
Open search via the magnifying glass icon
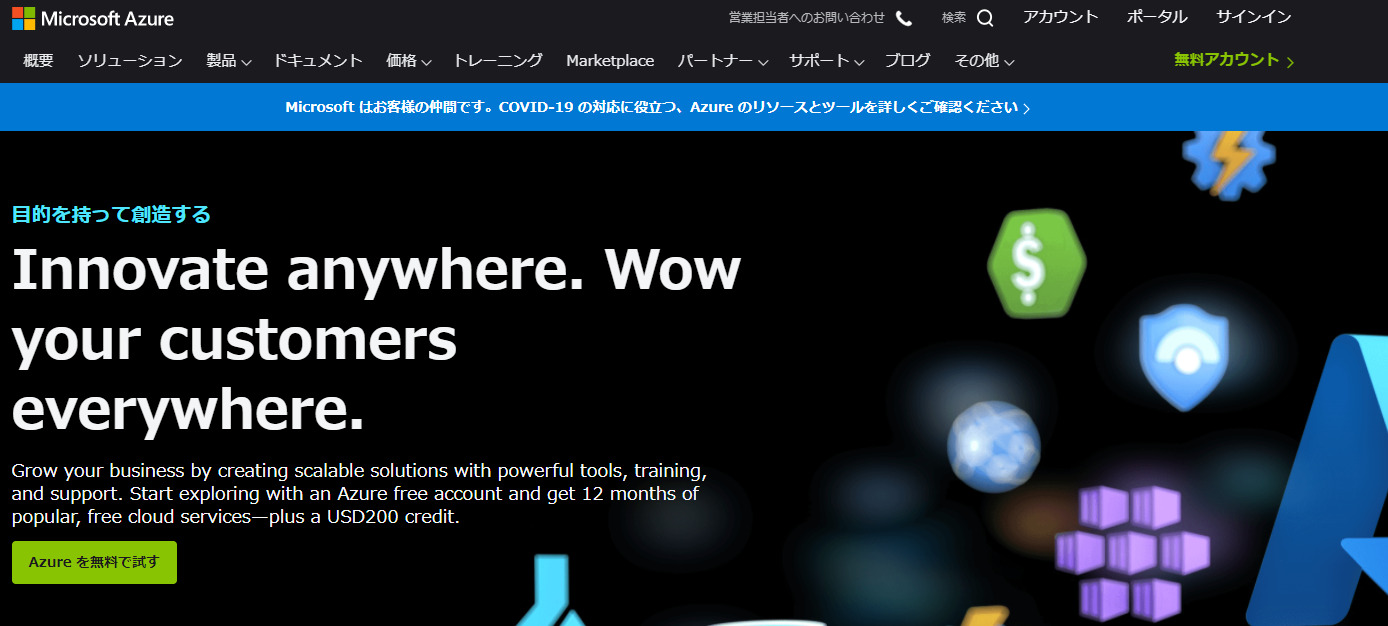point(985,18)
